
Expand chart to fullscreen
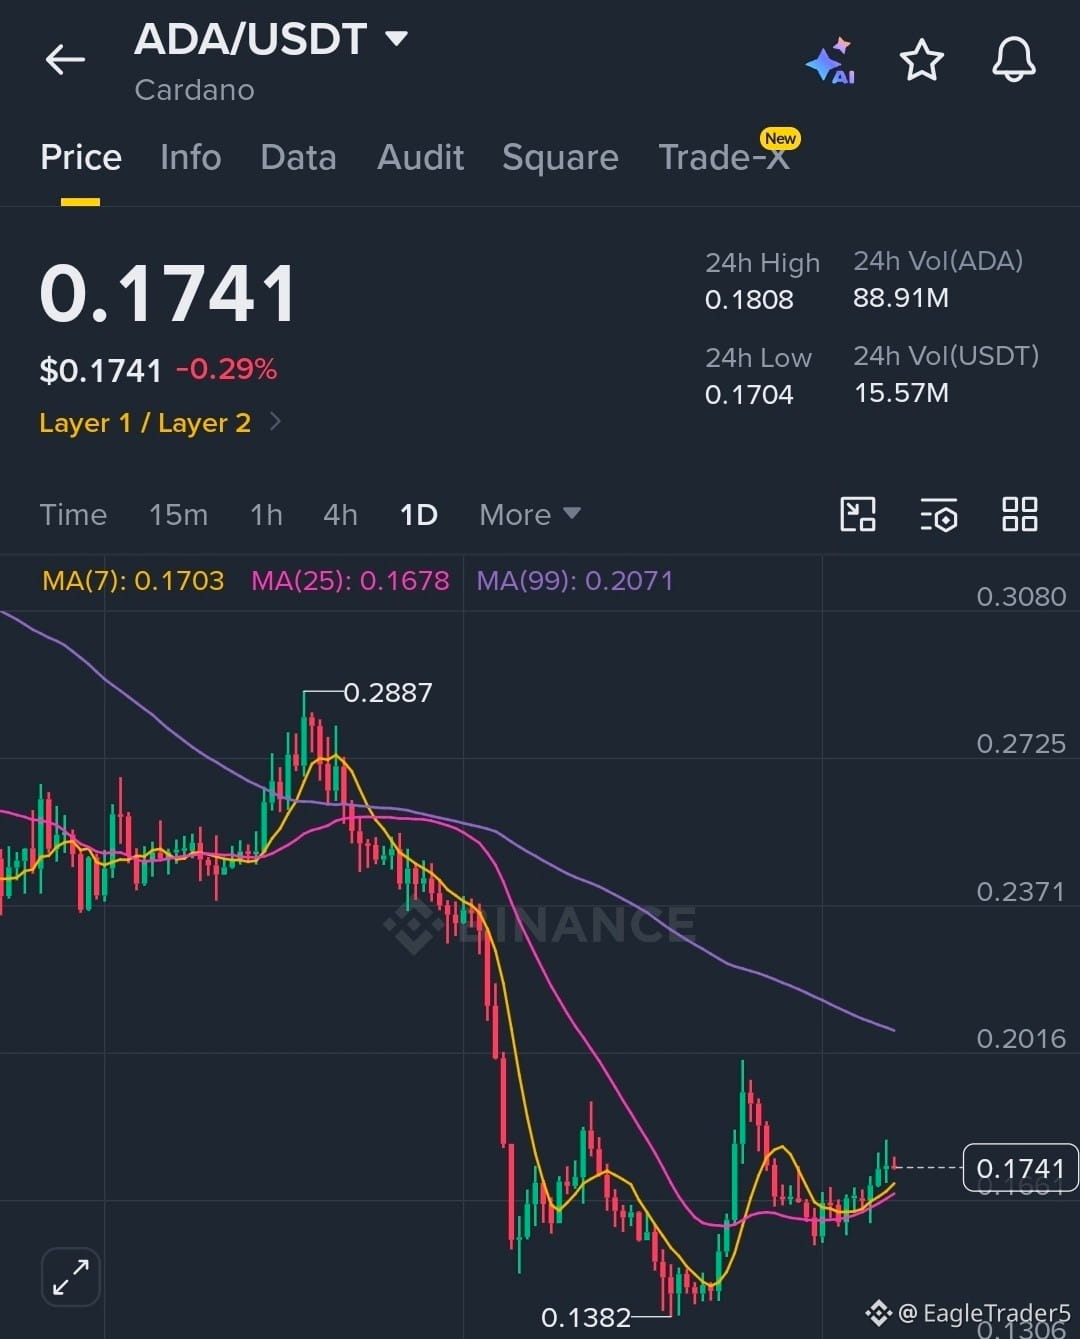tap(71, 1277)
